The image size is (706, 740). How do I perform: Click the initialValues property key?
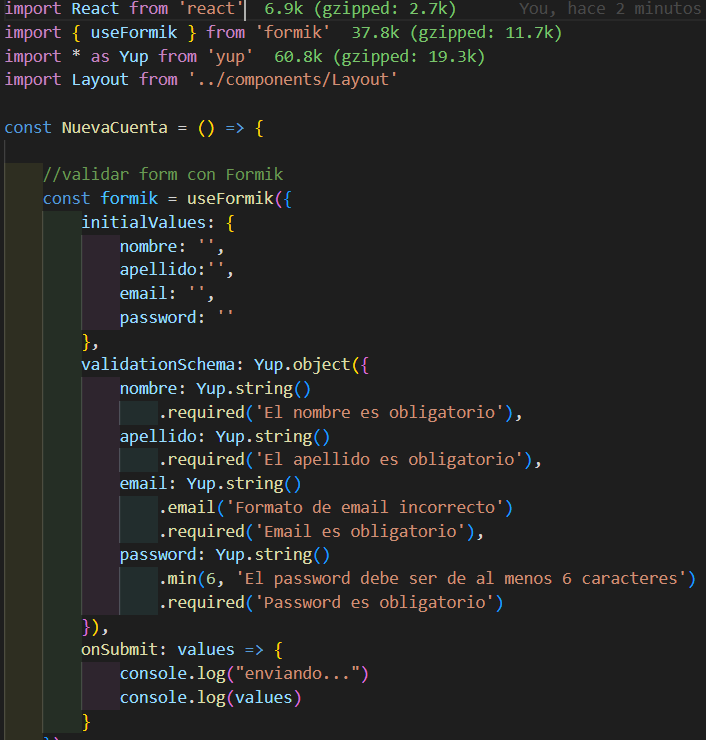[x=143, y=222]
